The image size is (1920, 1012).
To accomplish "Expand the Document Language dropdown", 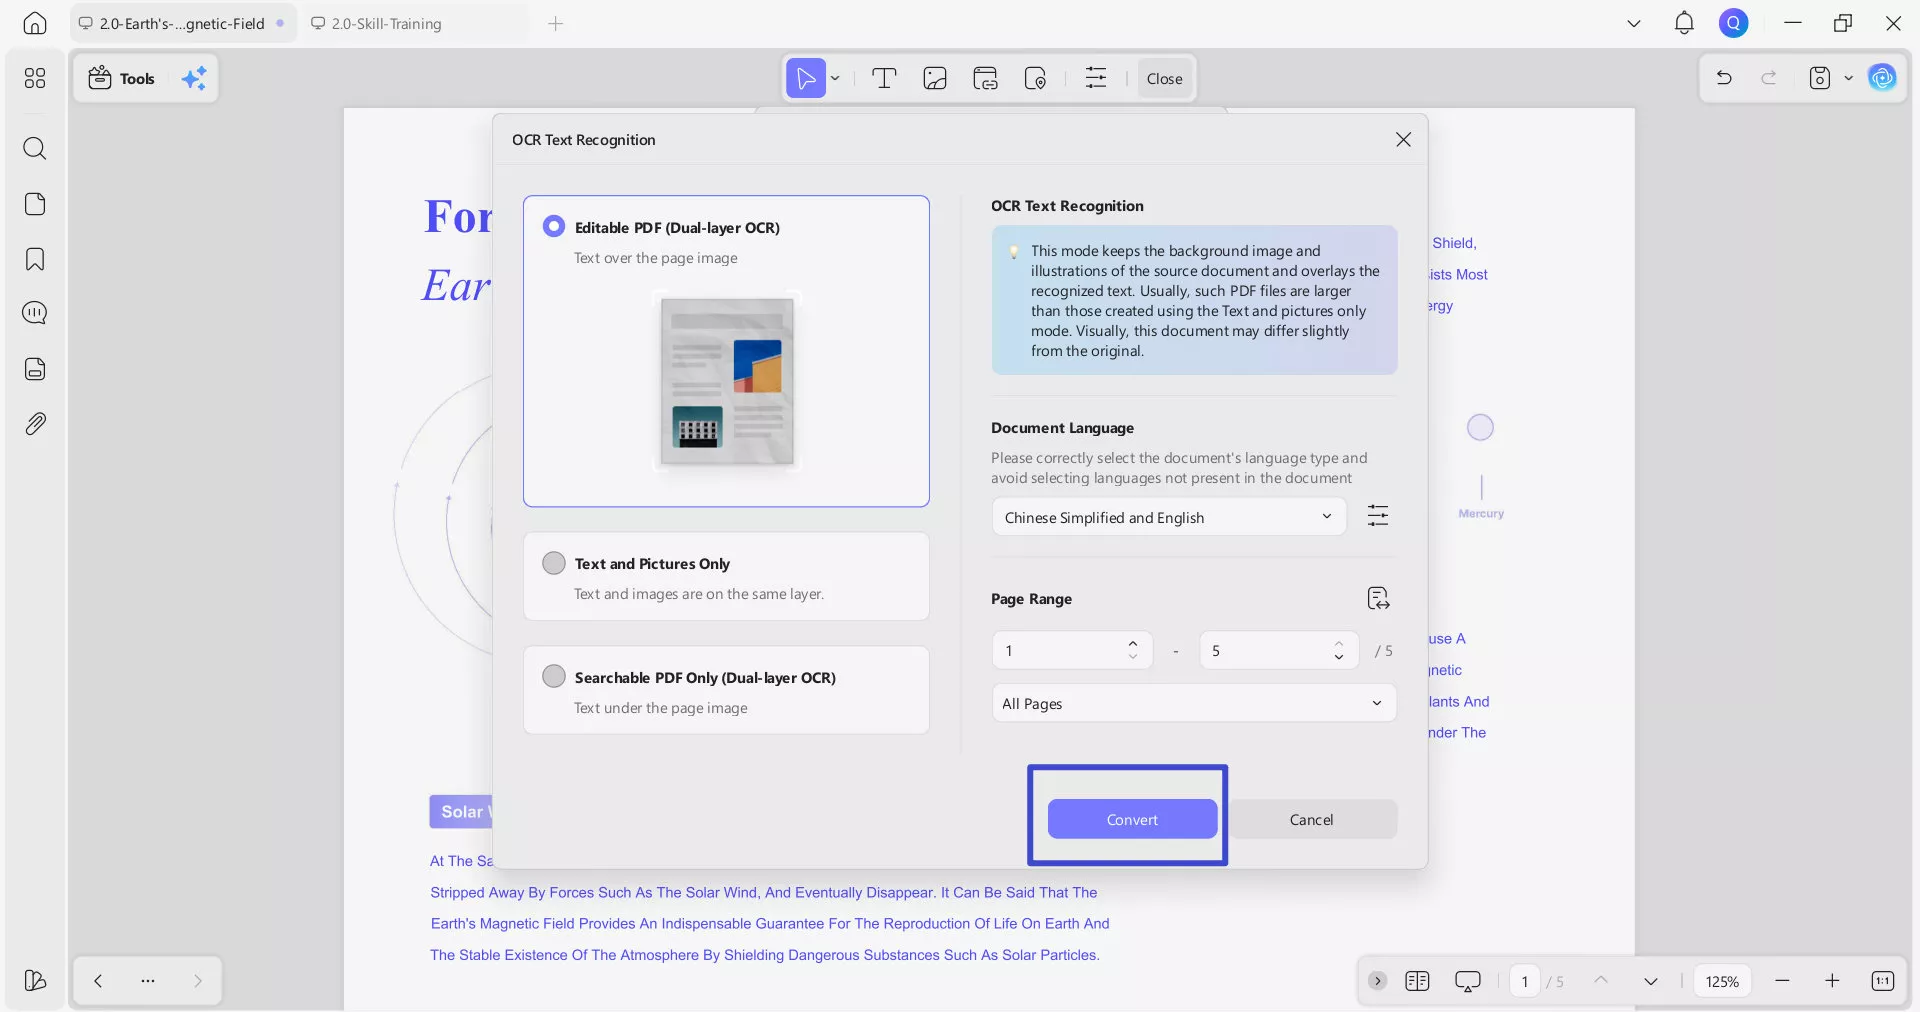I will tap(1169, 517).
